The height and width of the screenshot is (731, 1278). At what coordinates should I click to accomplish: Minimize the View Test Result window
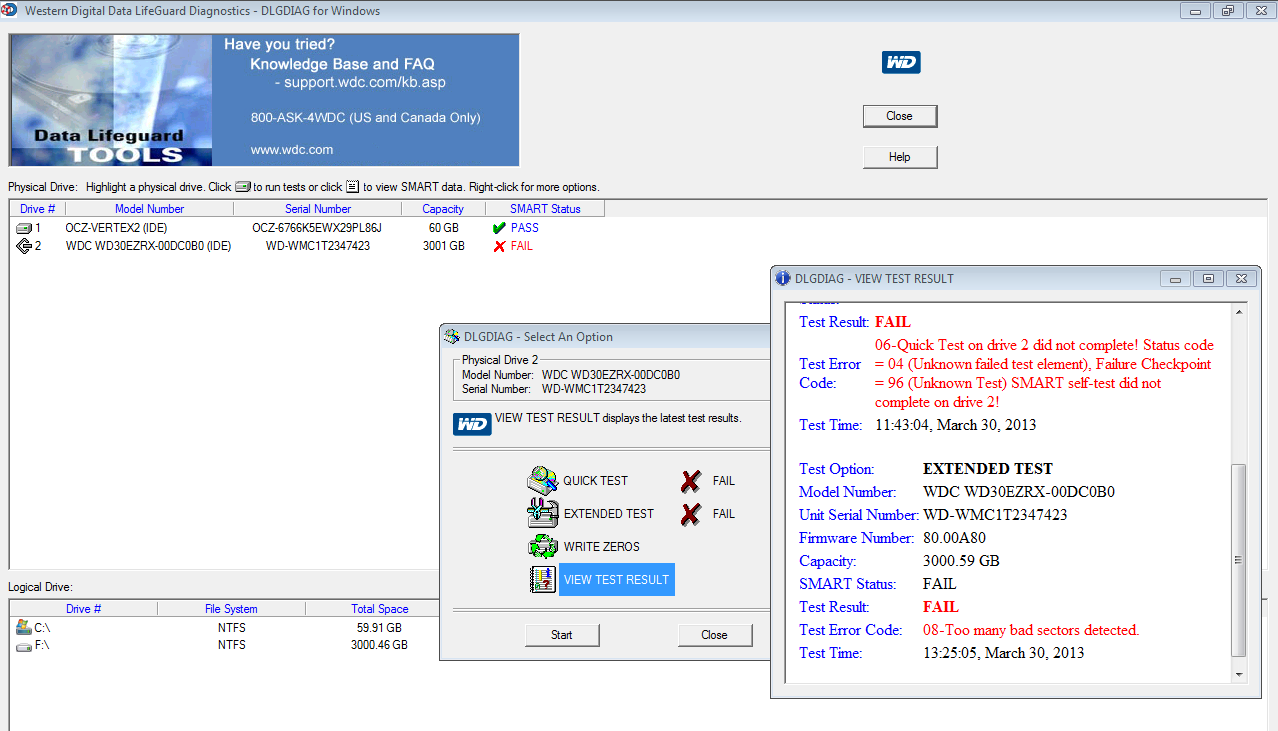pyautogui.click(x=1175, y=279)
